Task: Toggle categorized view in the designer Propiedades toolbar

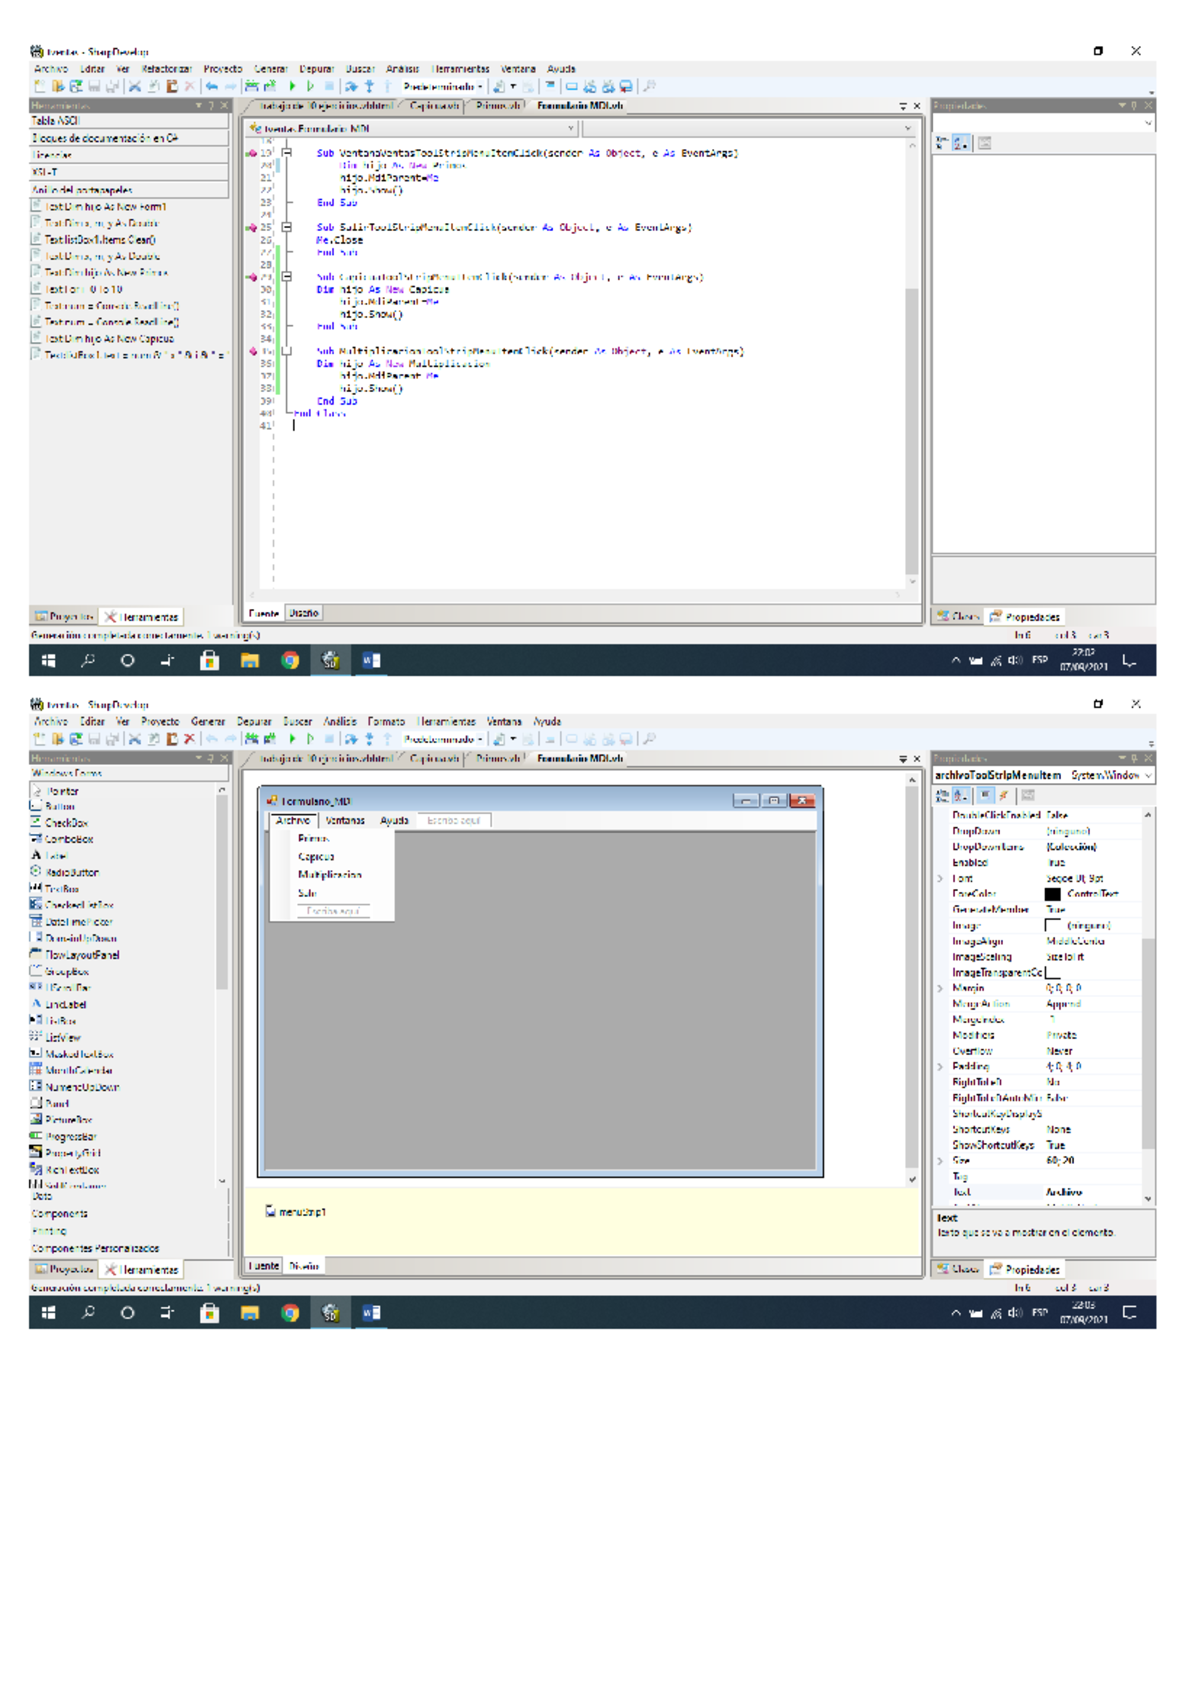Action: tap(942, 796)
